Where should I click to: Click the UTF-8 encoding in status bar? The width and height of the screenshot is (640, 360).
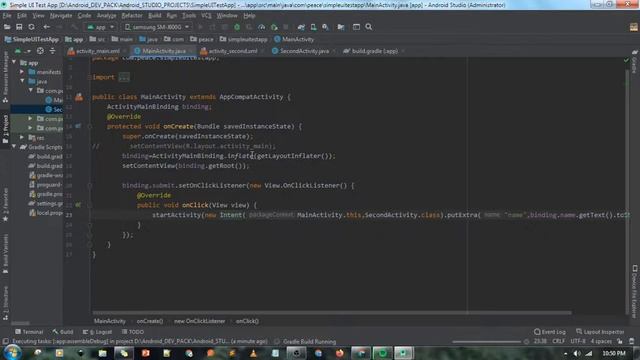578,341
